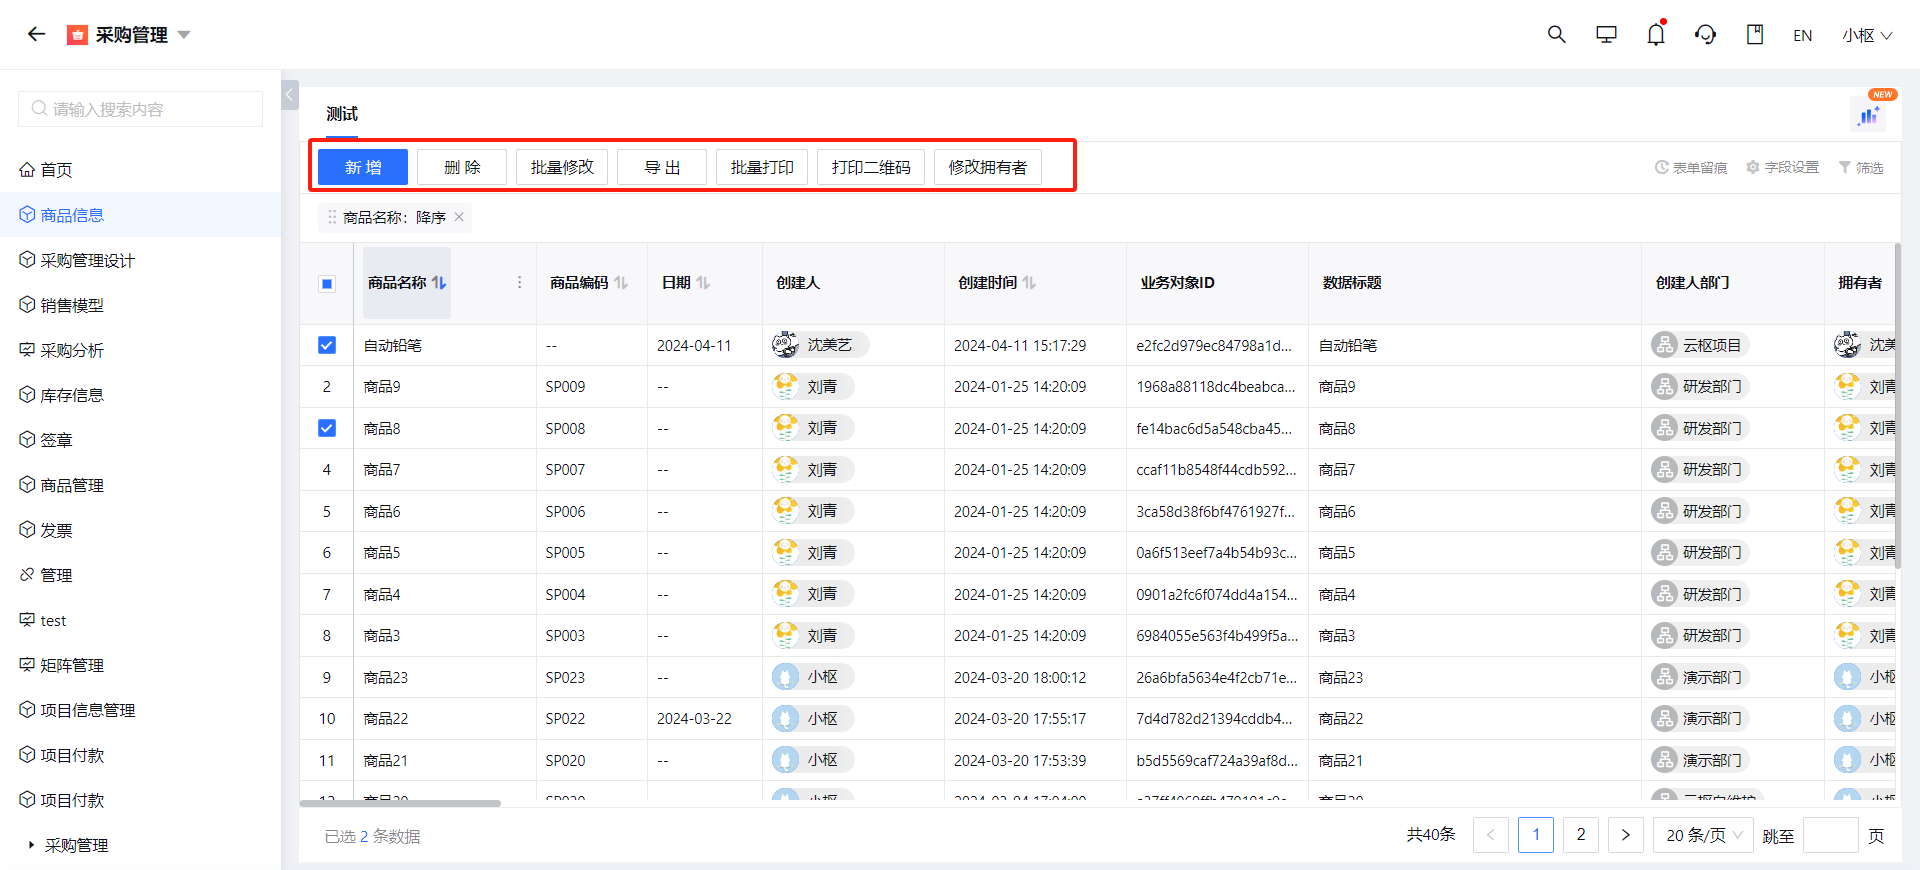Collapse the left sidebar handle

290,95
